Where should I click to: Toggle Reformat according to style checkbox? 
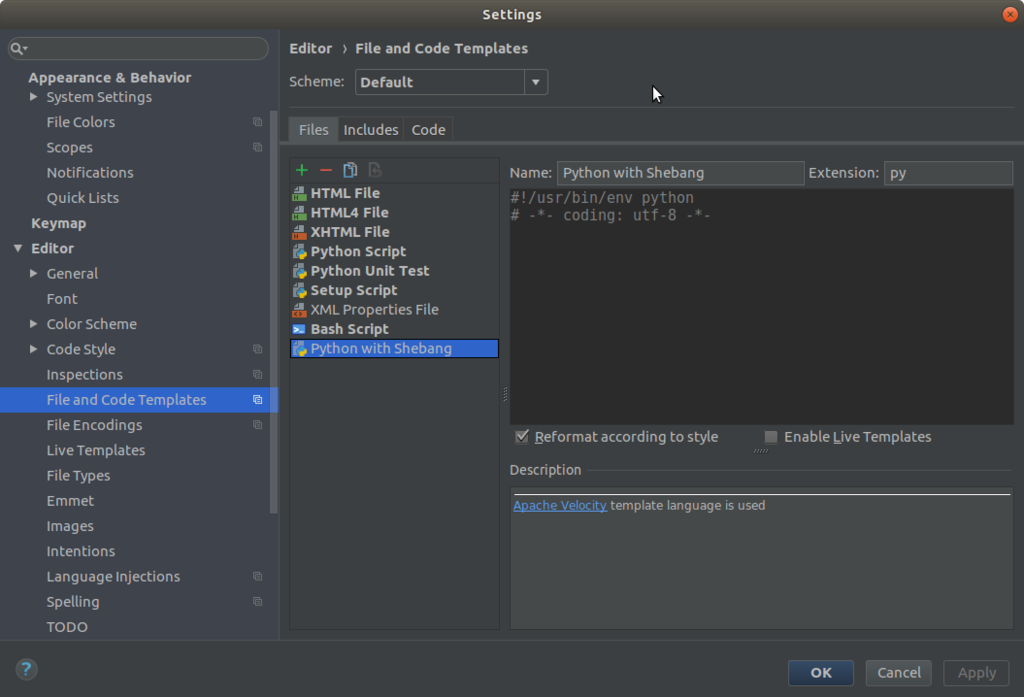pos(522,436)
